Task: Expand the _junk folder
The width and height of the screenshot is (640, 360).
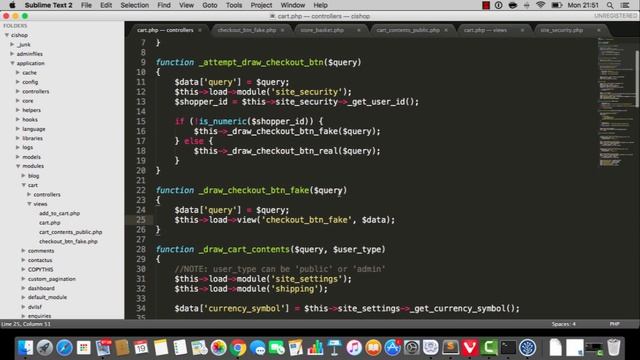Action: [12, 44]
